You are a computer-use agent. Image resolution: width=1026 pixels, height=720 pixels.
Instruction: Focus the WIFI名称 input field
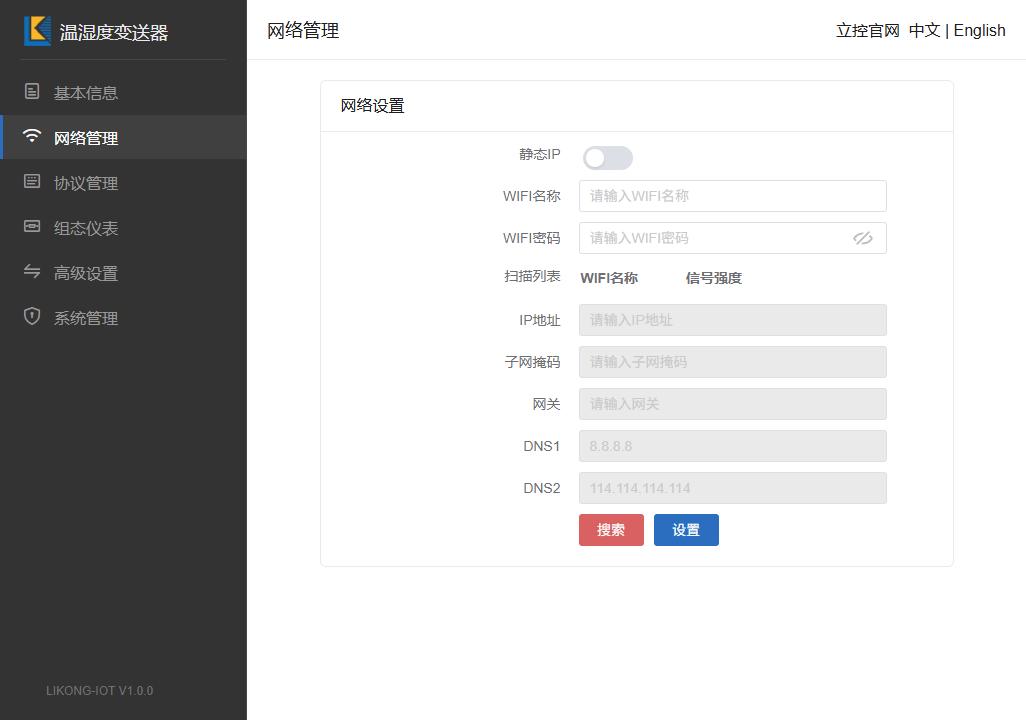coord(733,196)
